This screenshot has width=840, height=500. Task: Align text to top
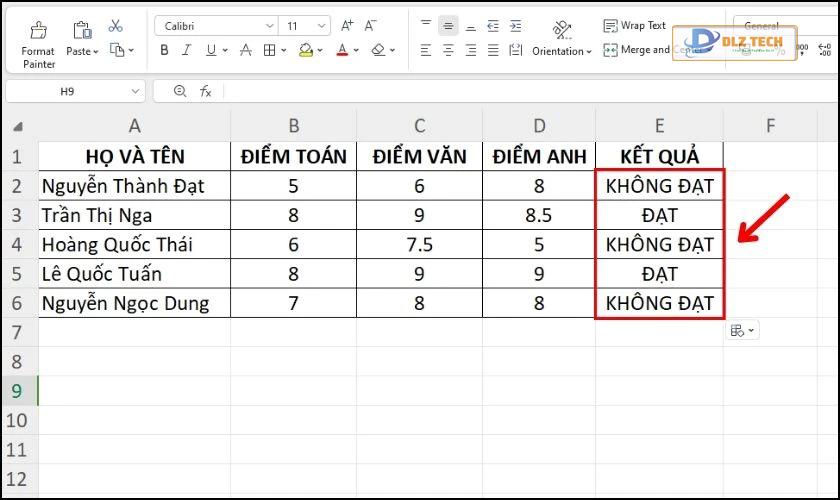coord(426,26)
